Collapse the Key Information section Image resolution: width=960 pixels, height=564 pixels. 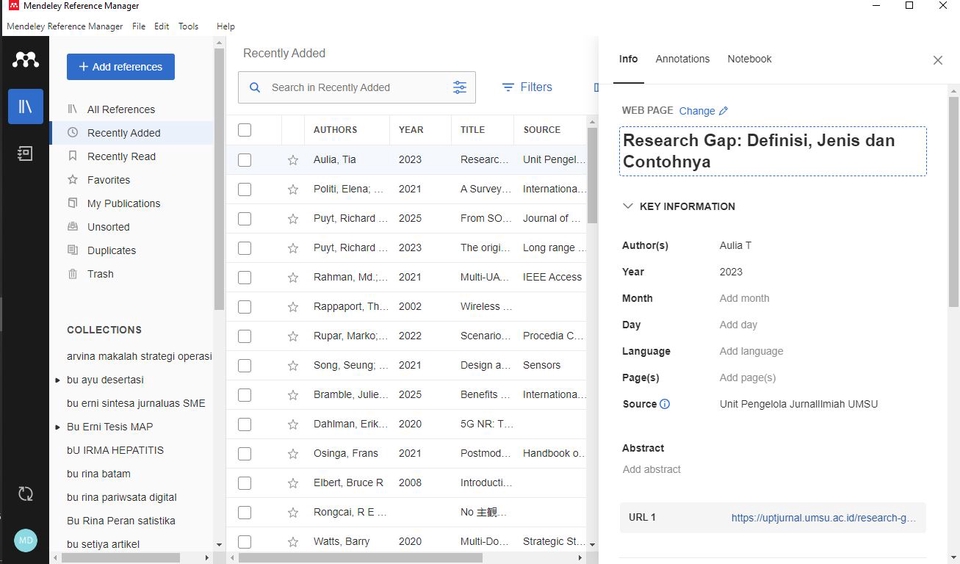(x=628, y=207)
